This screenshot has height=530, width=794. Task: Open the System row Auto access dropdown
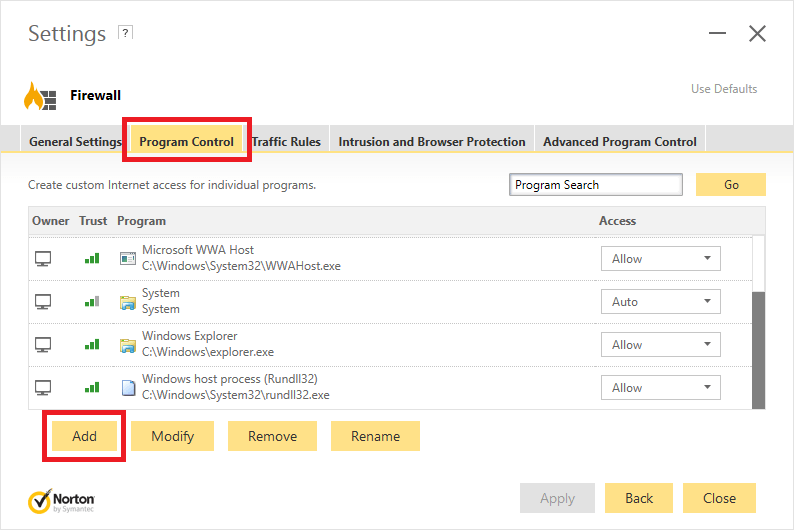[x=660, y=301]
